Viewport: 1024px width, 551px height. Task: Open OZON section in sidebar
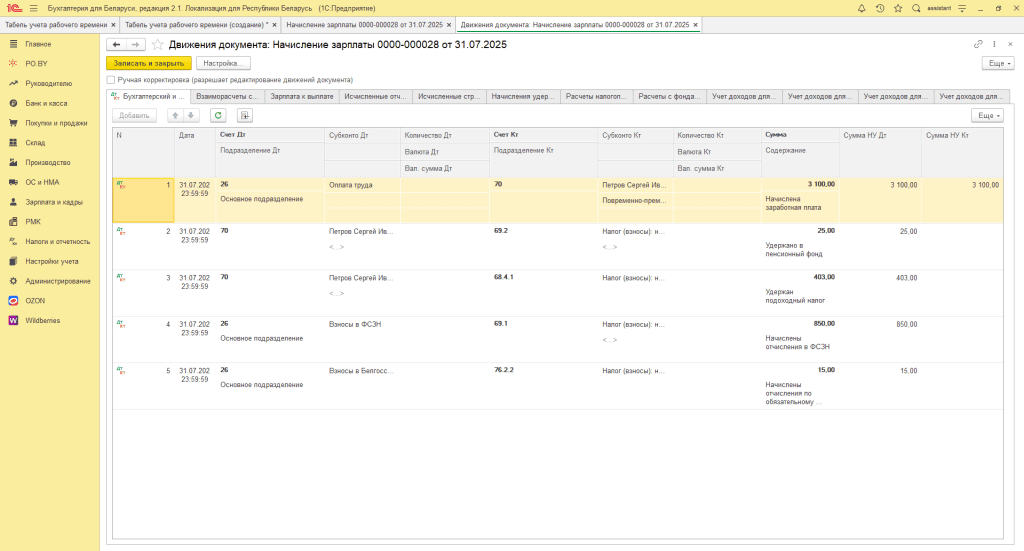pos(35,301)
